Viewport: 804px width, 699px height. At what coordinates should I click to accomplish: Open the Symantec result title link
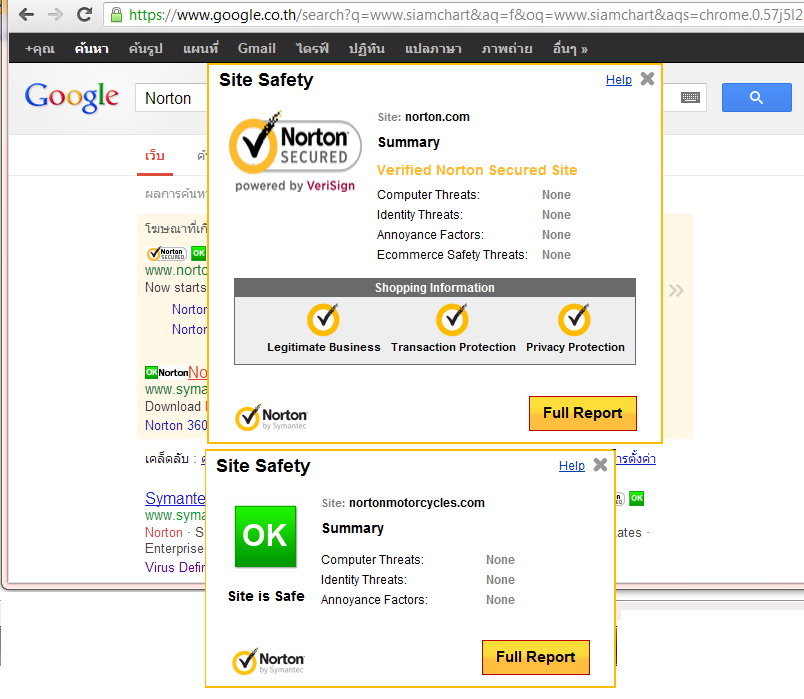175,498
